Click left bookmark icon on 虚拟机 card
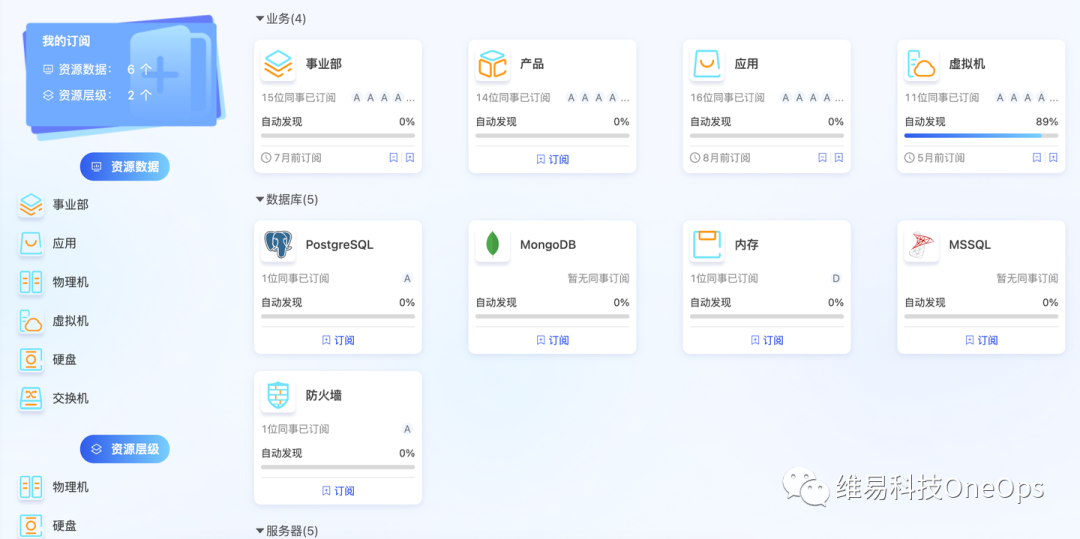Screen dimensions: 1080x539 coord(1037,158)
